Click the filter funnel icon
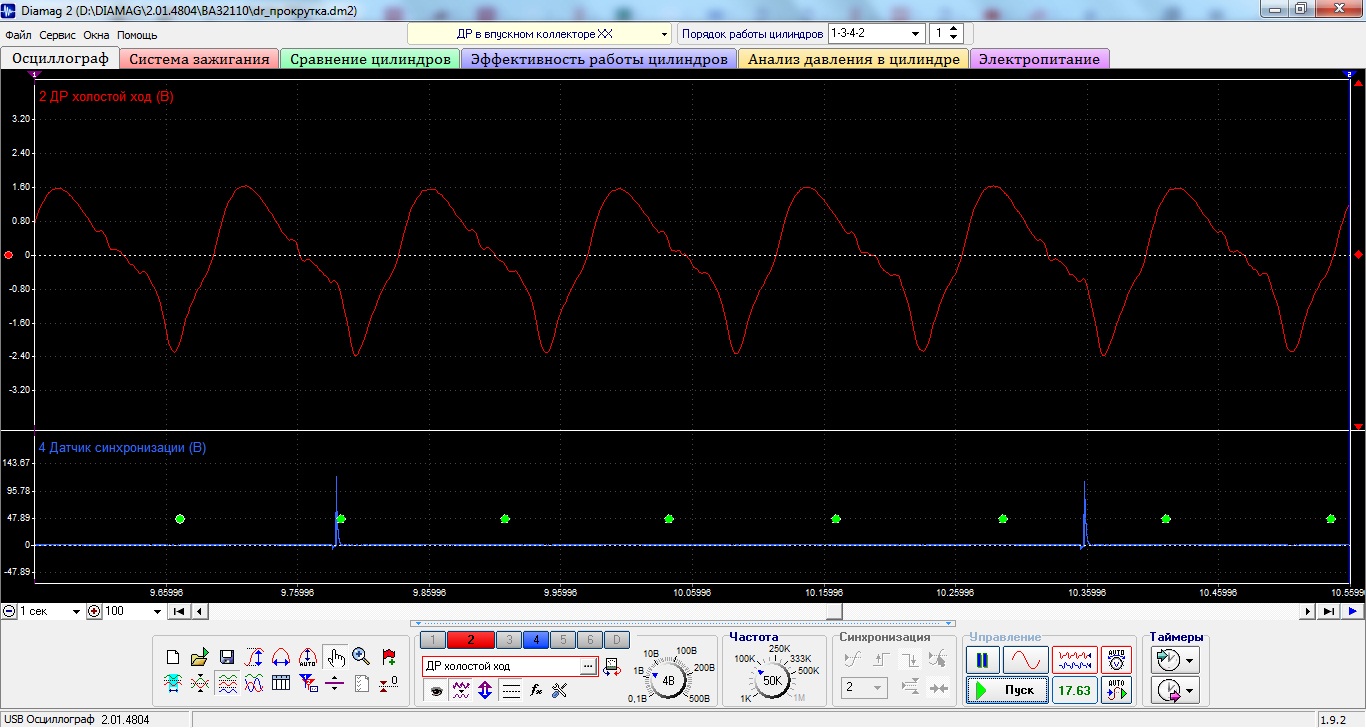Screen dimensions: 1366x728 308,684
